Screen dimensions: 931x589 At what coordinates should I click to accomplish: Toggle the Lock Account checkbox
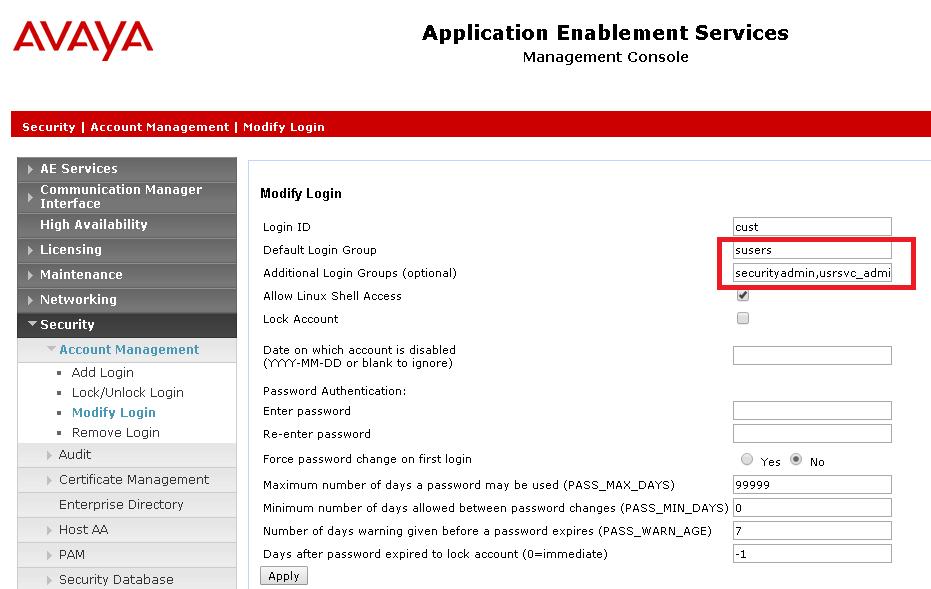(743, 318)
